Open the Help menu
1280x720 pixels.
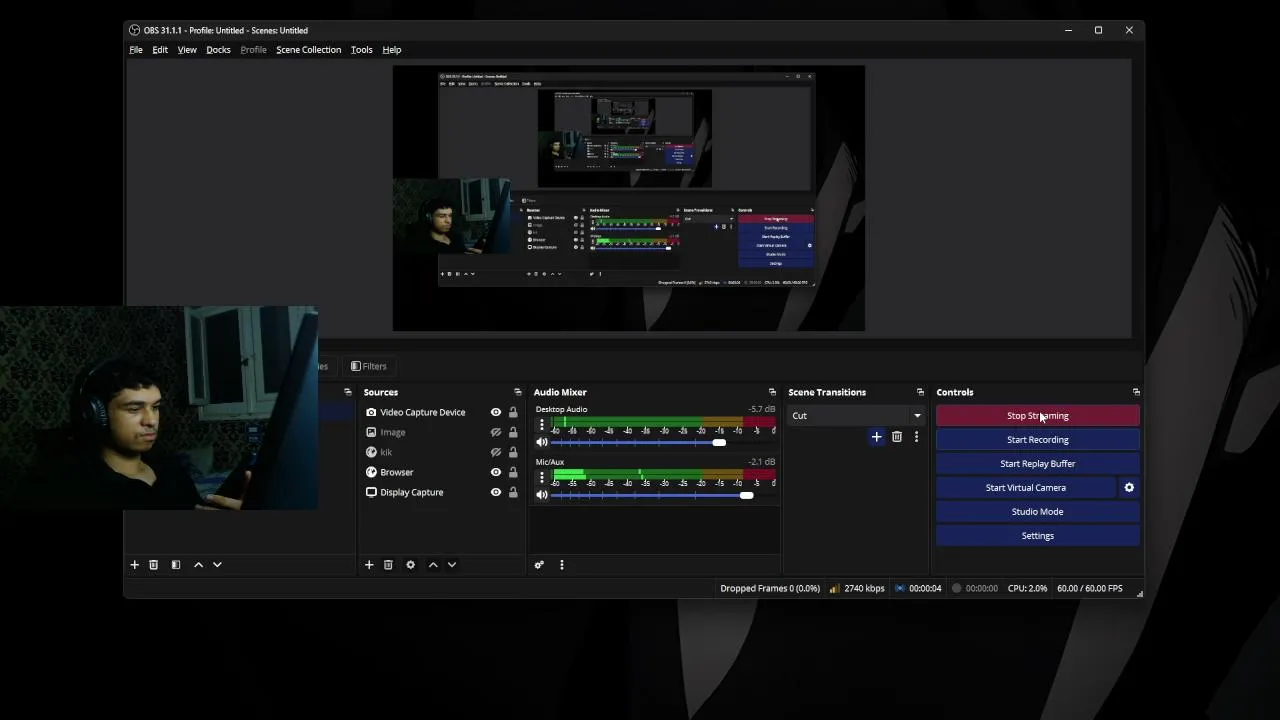392,50
